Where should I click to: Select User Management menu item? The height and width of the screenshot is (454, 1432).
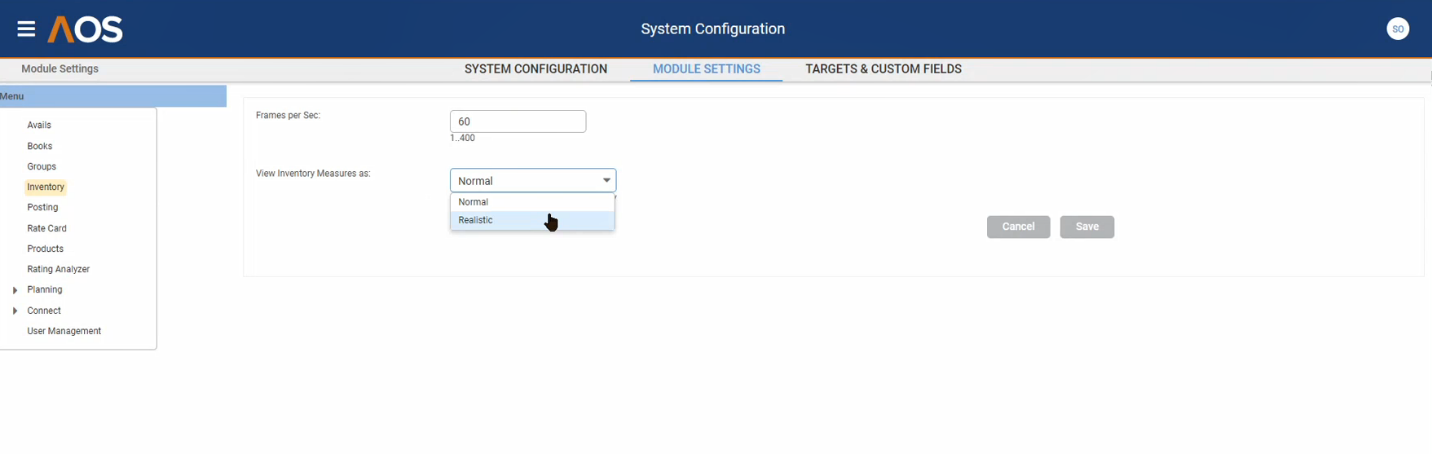coord(64,331)
